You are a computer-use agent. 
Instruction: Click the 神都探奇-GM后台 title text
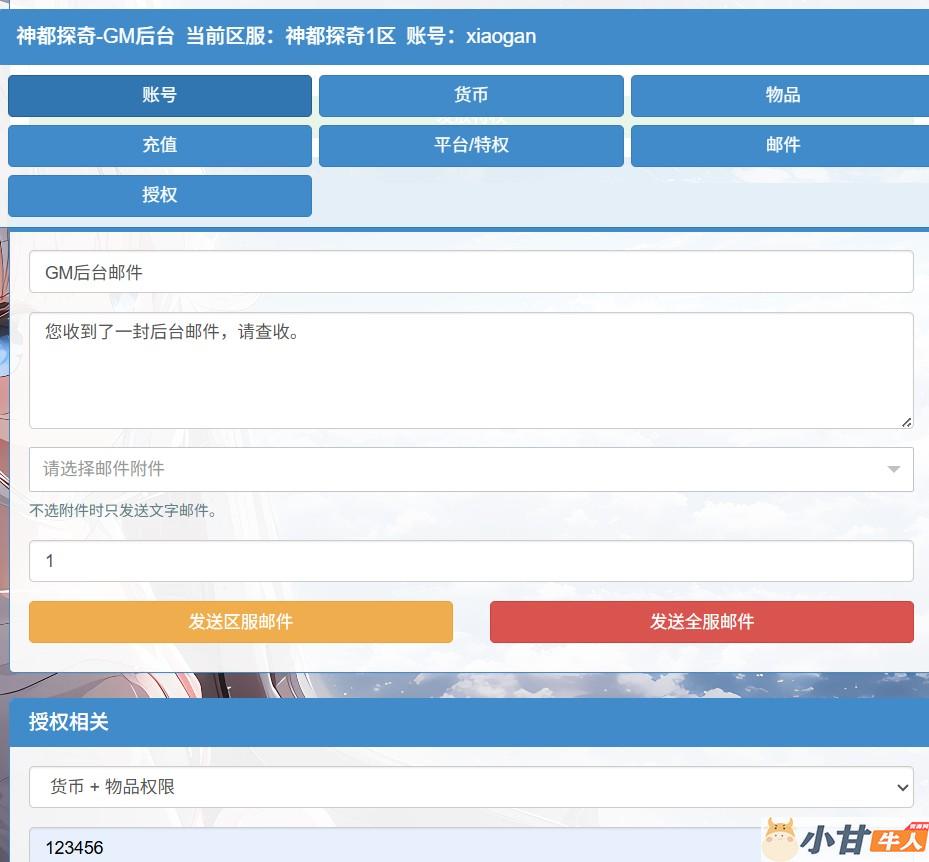point(95,37)
